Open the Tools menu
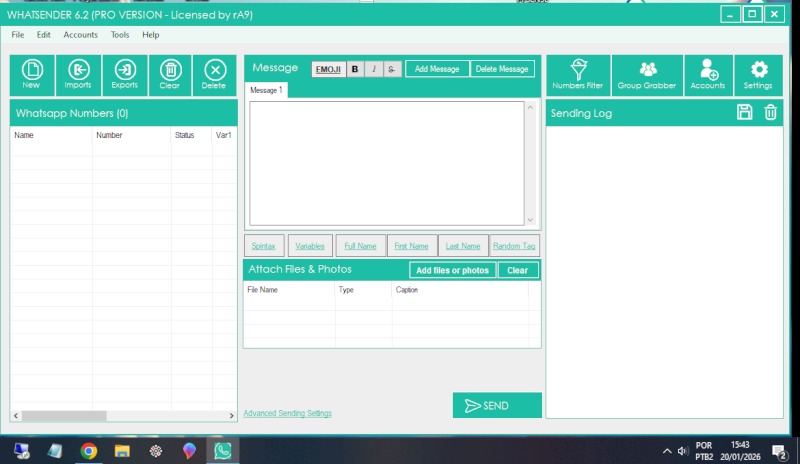This screenshot has width=800, height=464. click(120, 35)
